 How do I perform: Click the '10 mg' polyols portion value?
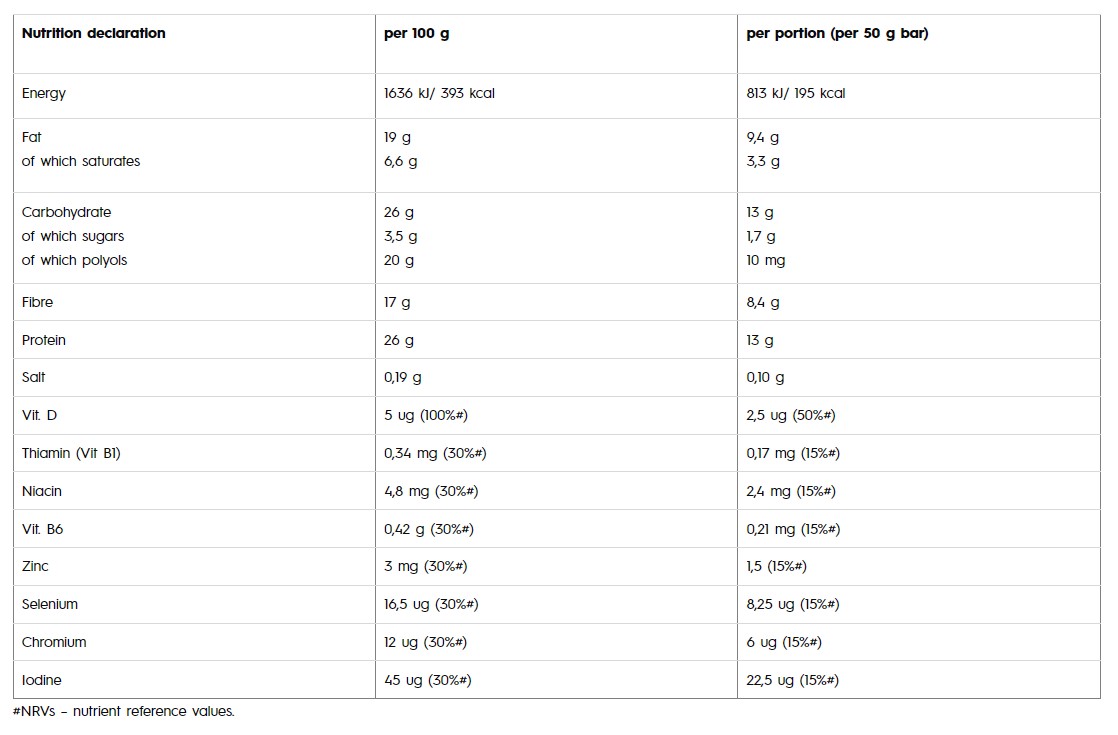[765, 260]
